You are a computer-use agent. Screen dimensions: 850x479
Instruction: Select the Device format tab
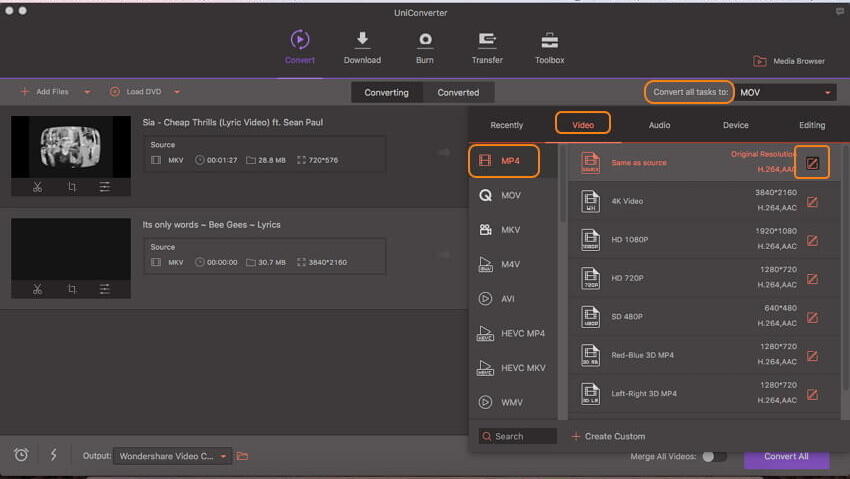point(736,125)
